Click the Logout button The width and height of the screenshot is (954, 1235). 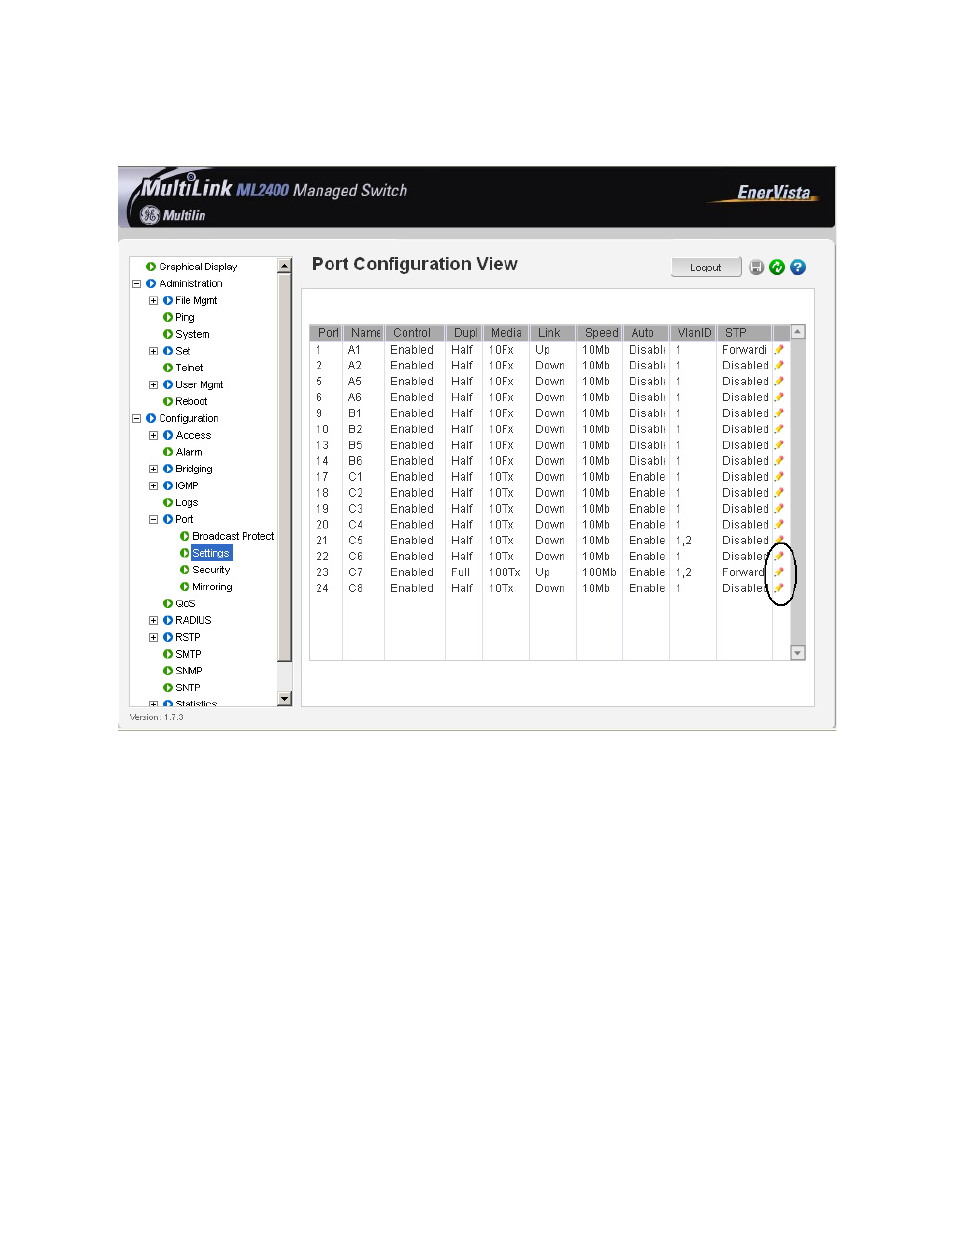point(706,267)
